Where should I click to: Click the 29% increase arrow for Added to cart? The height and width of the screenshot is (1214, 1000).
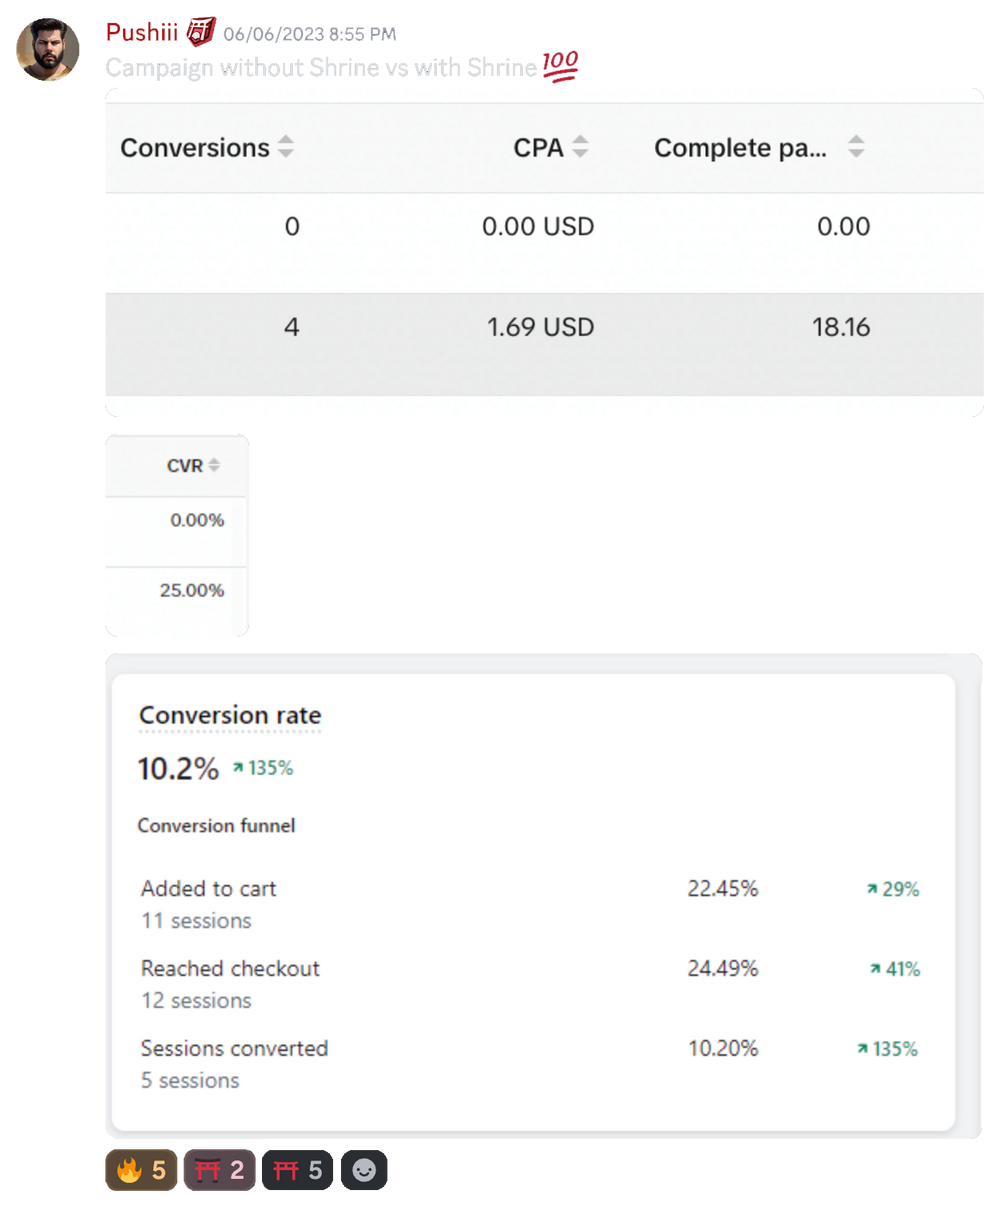click(872, 889)
